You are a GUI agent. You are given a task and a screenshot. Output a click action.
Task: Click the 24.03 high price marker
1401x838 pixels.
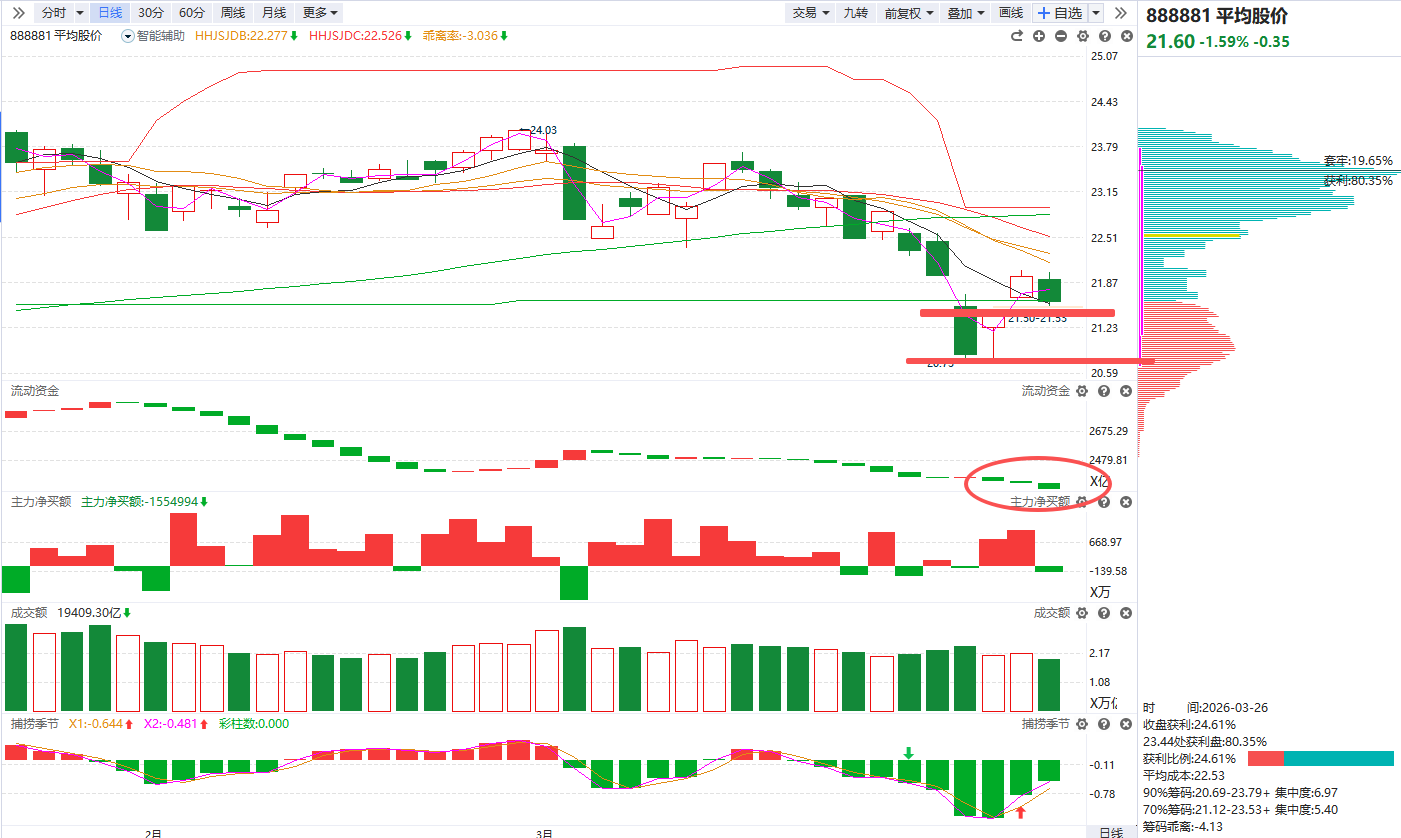coord(543,130)
